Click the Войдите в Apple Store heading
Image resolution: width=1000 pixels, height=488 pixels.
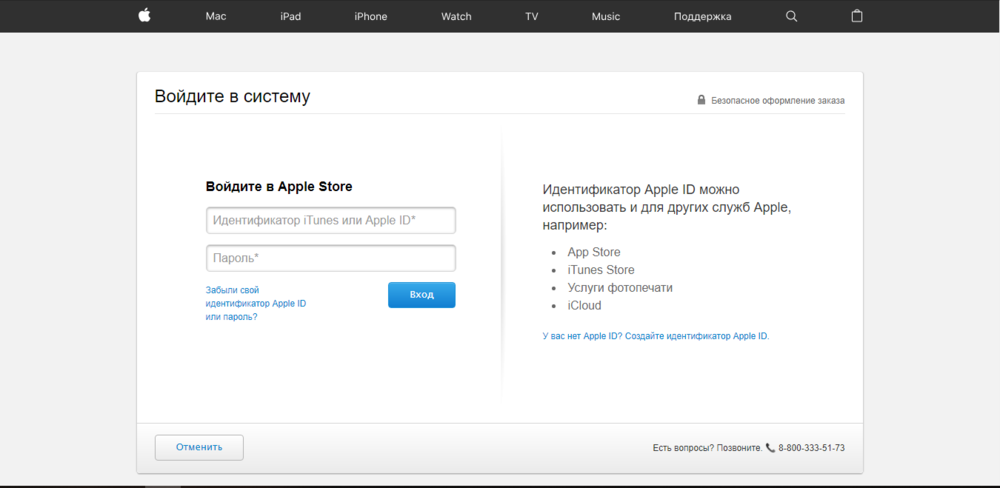click(279, 187)
